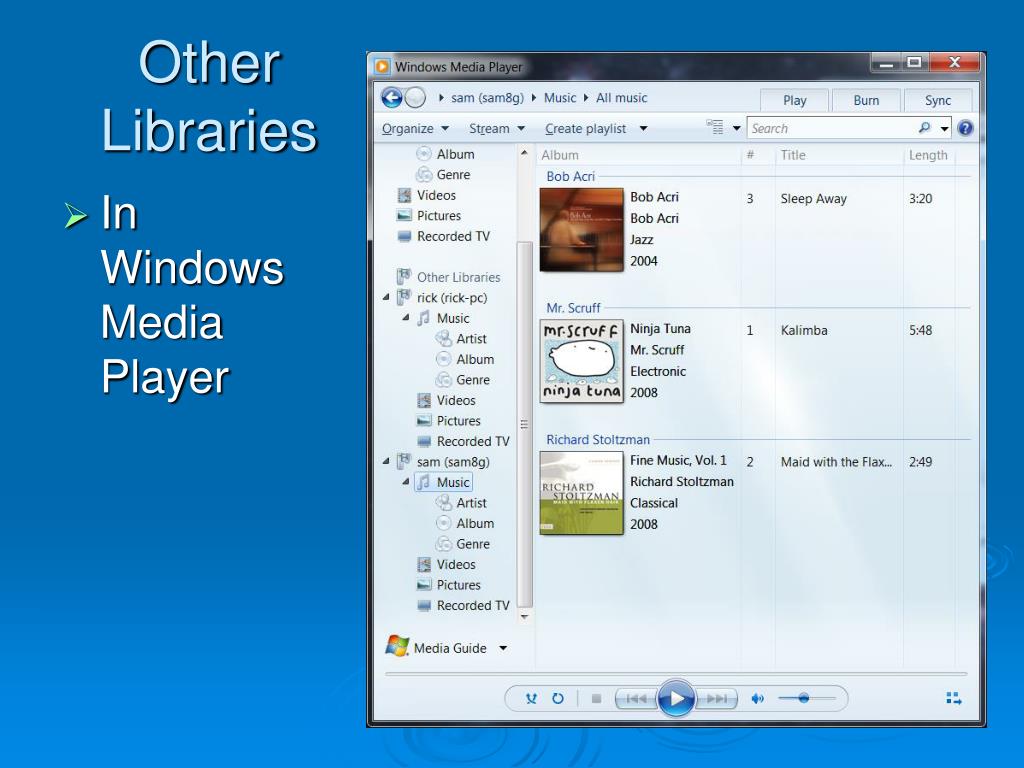Sort by the Album column header
The height and width of the screenshot is (768, 1024).
click(x=560, y=155)
